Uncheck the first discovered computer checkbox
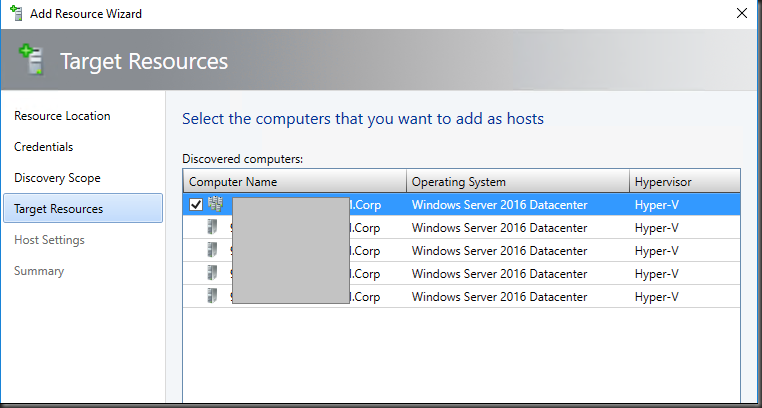This screenshot has width=762, height=408. pyautogui.click(x=196, y=205)
